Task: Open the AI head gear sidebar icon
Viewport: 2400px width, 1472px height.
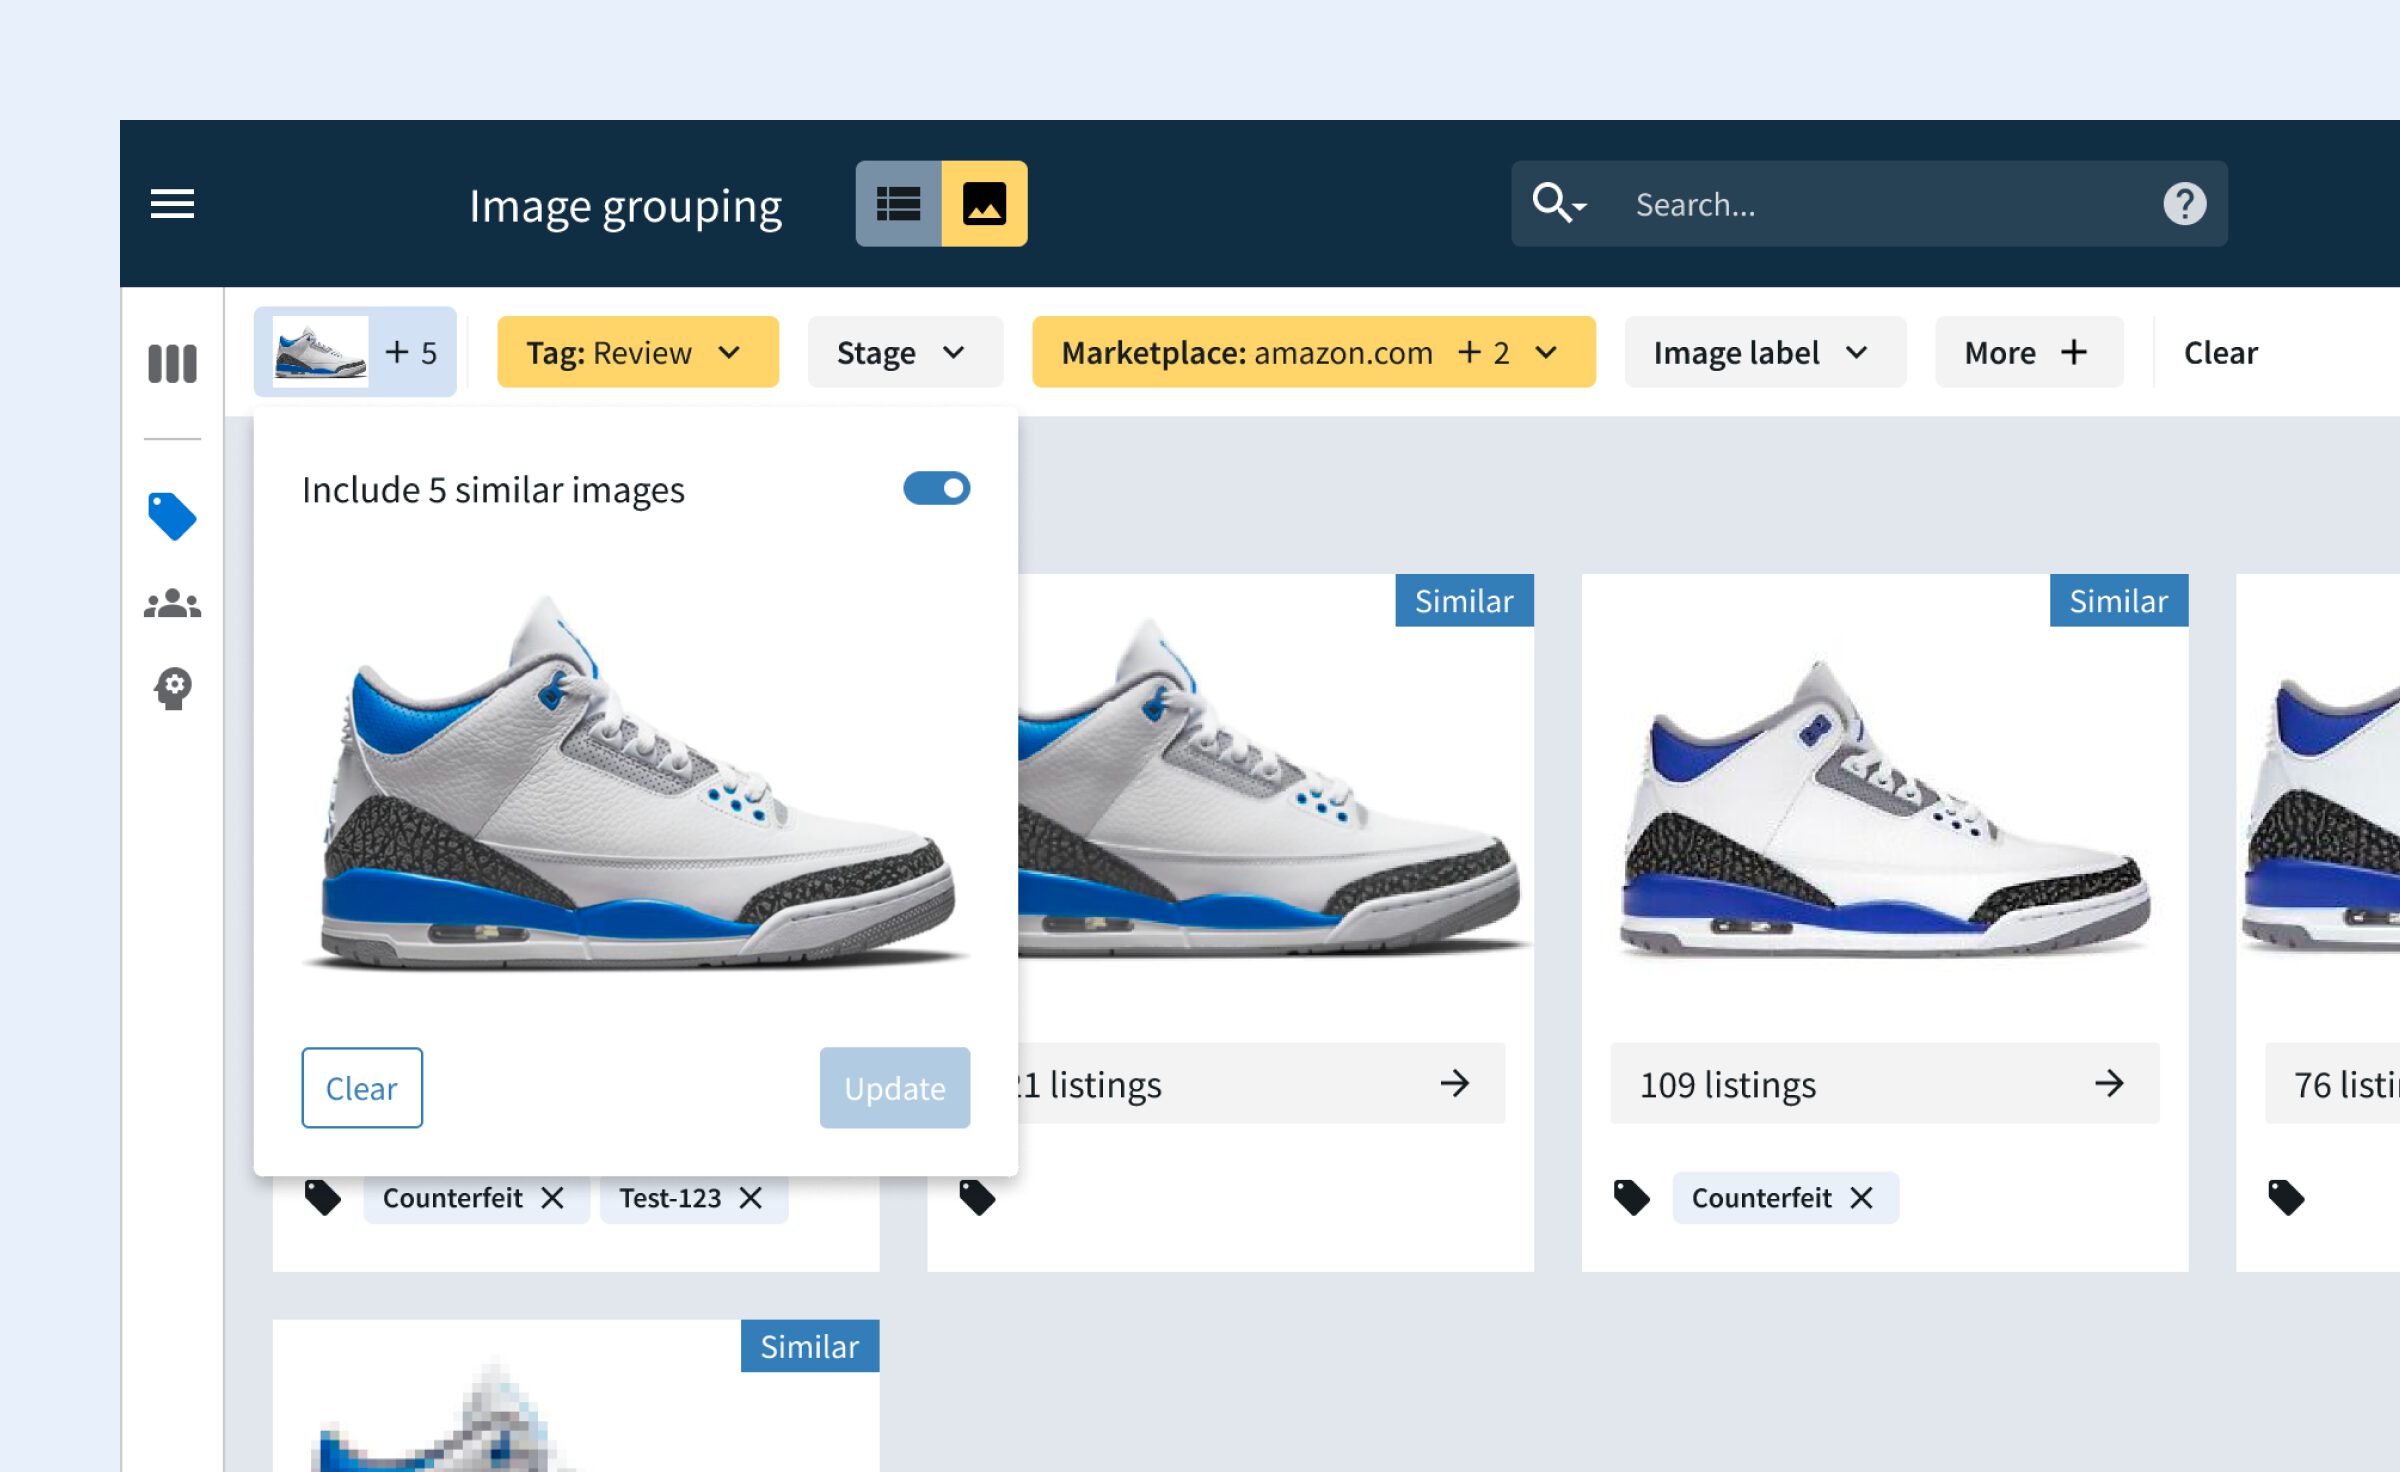Action: click(x=172, y=688)
